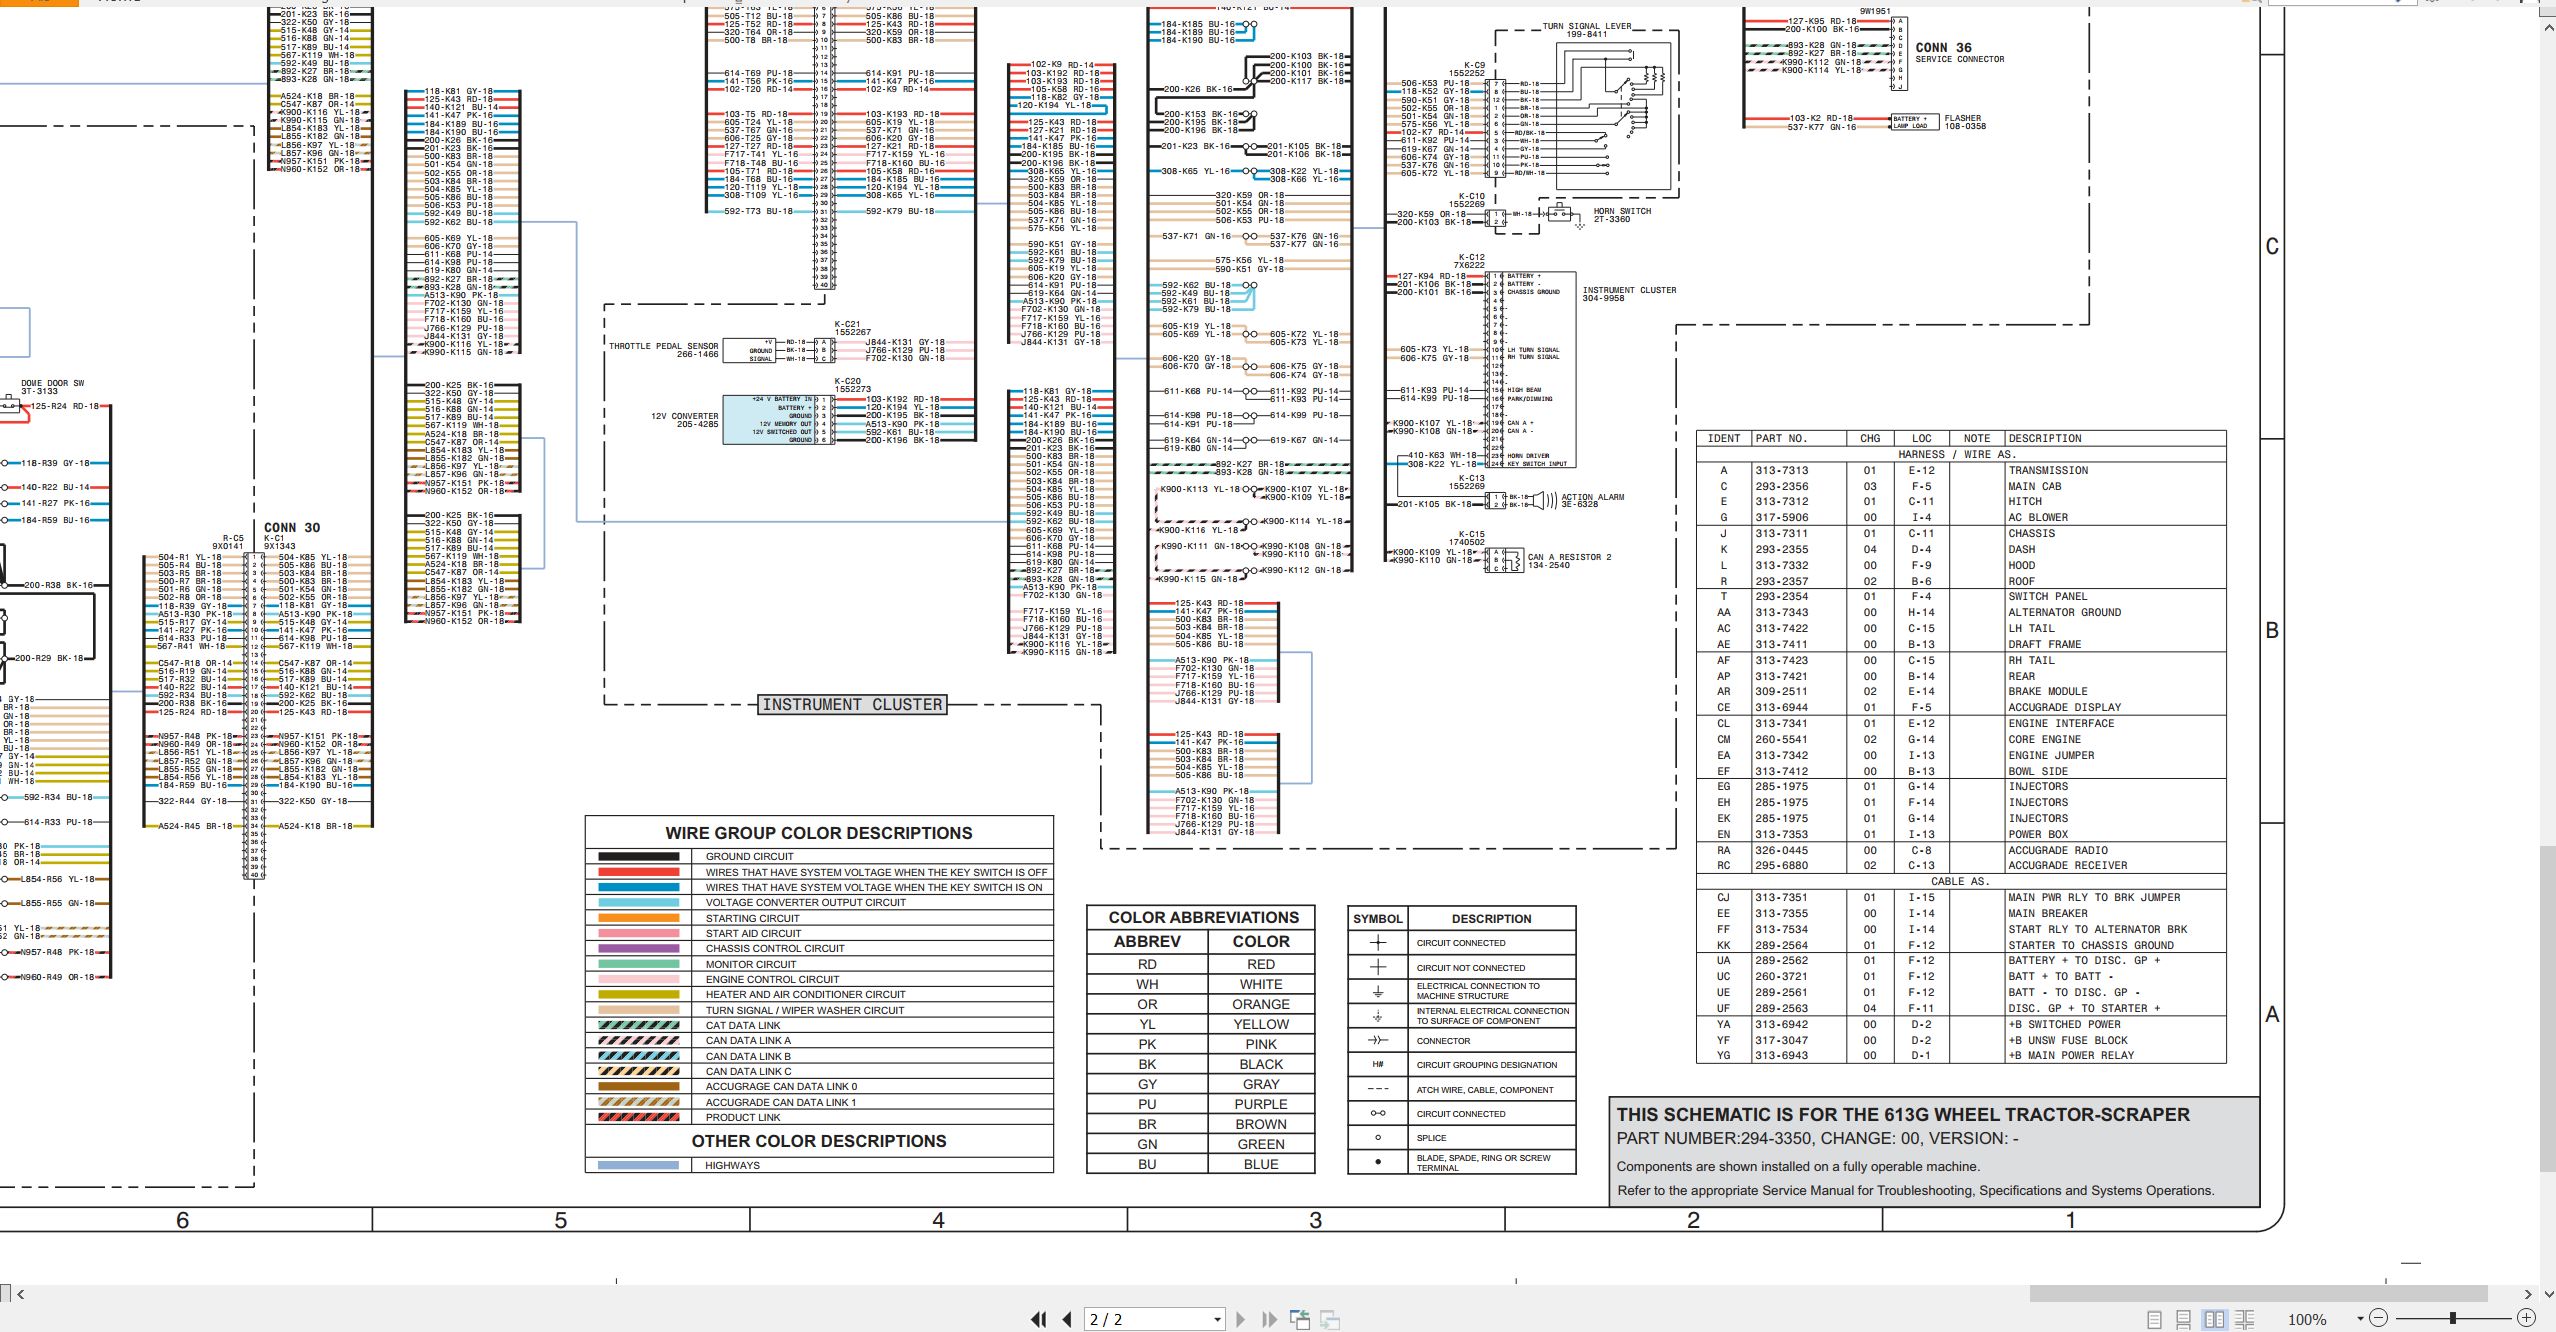Click the horizontal scrollbar's left arrow
The image size is (2556, 1332).
pyautogui.click(x=21, y=1294)
